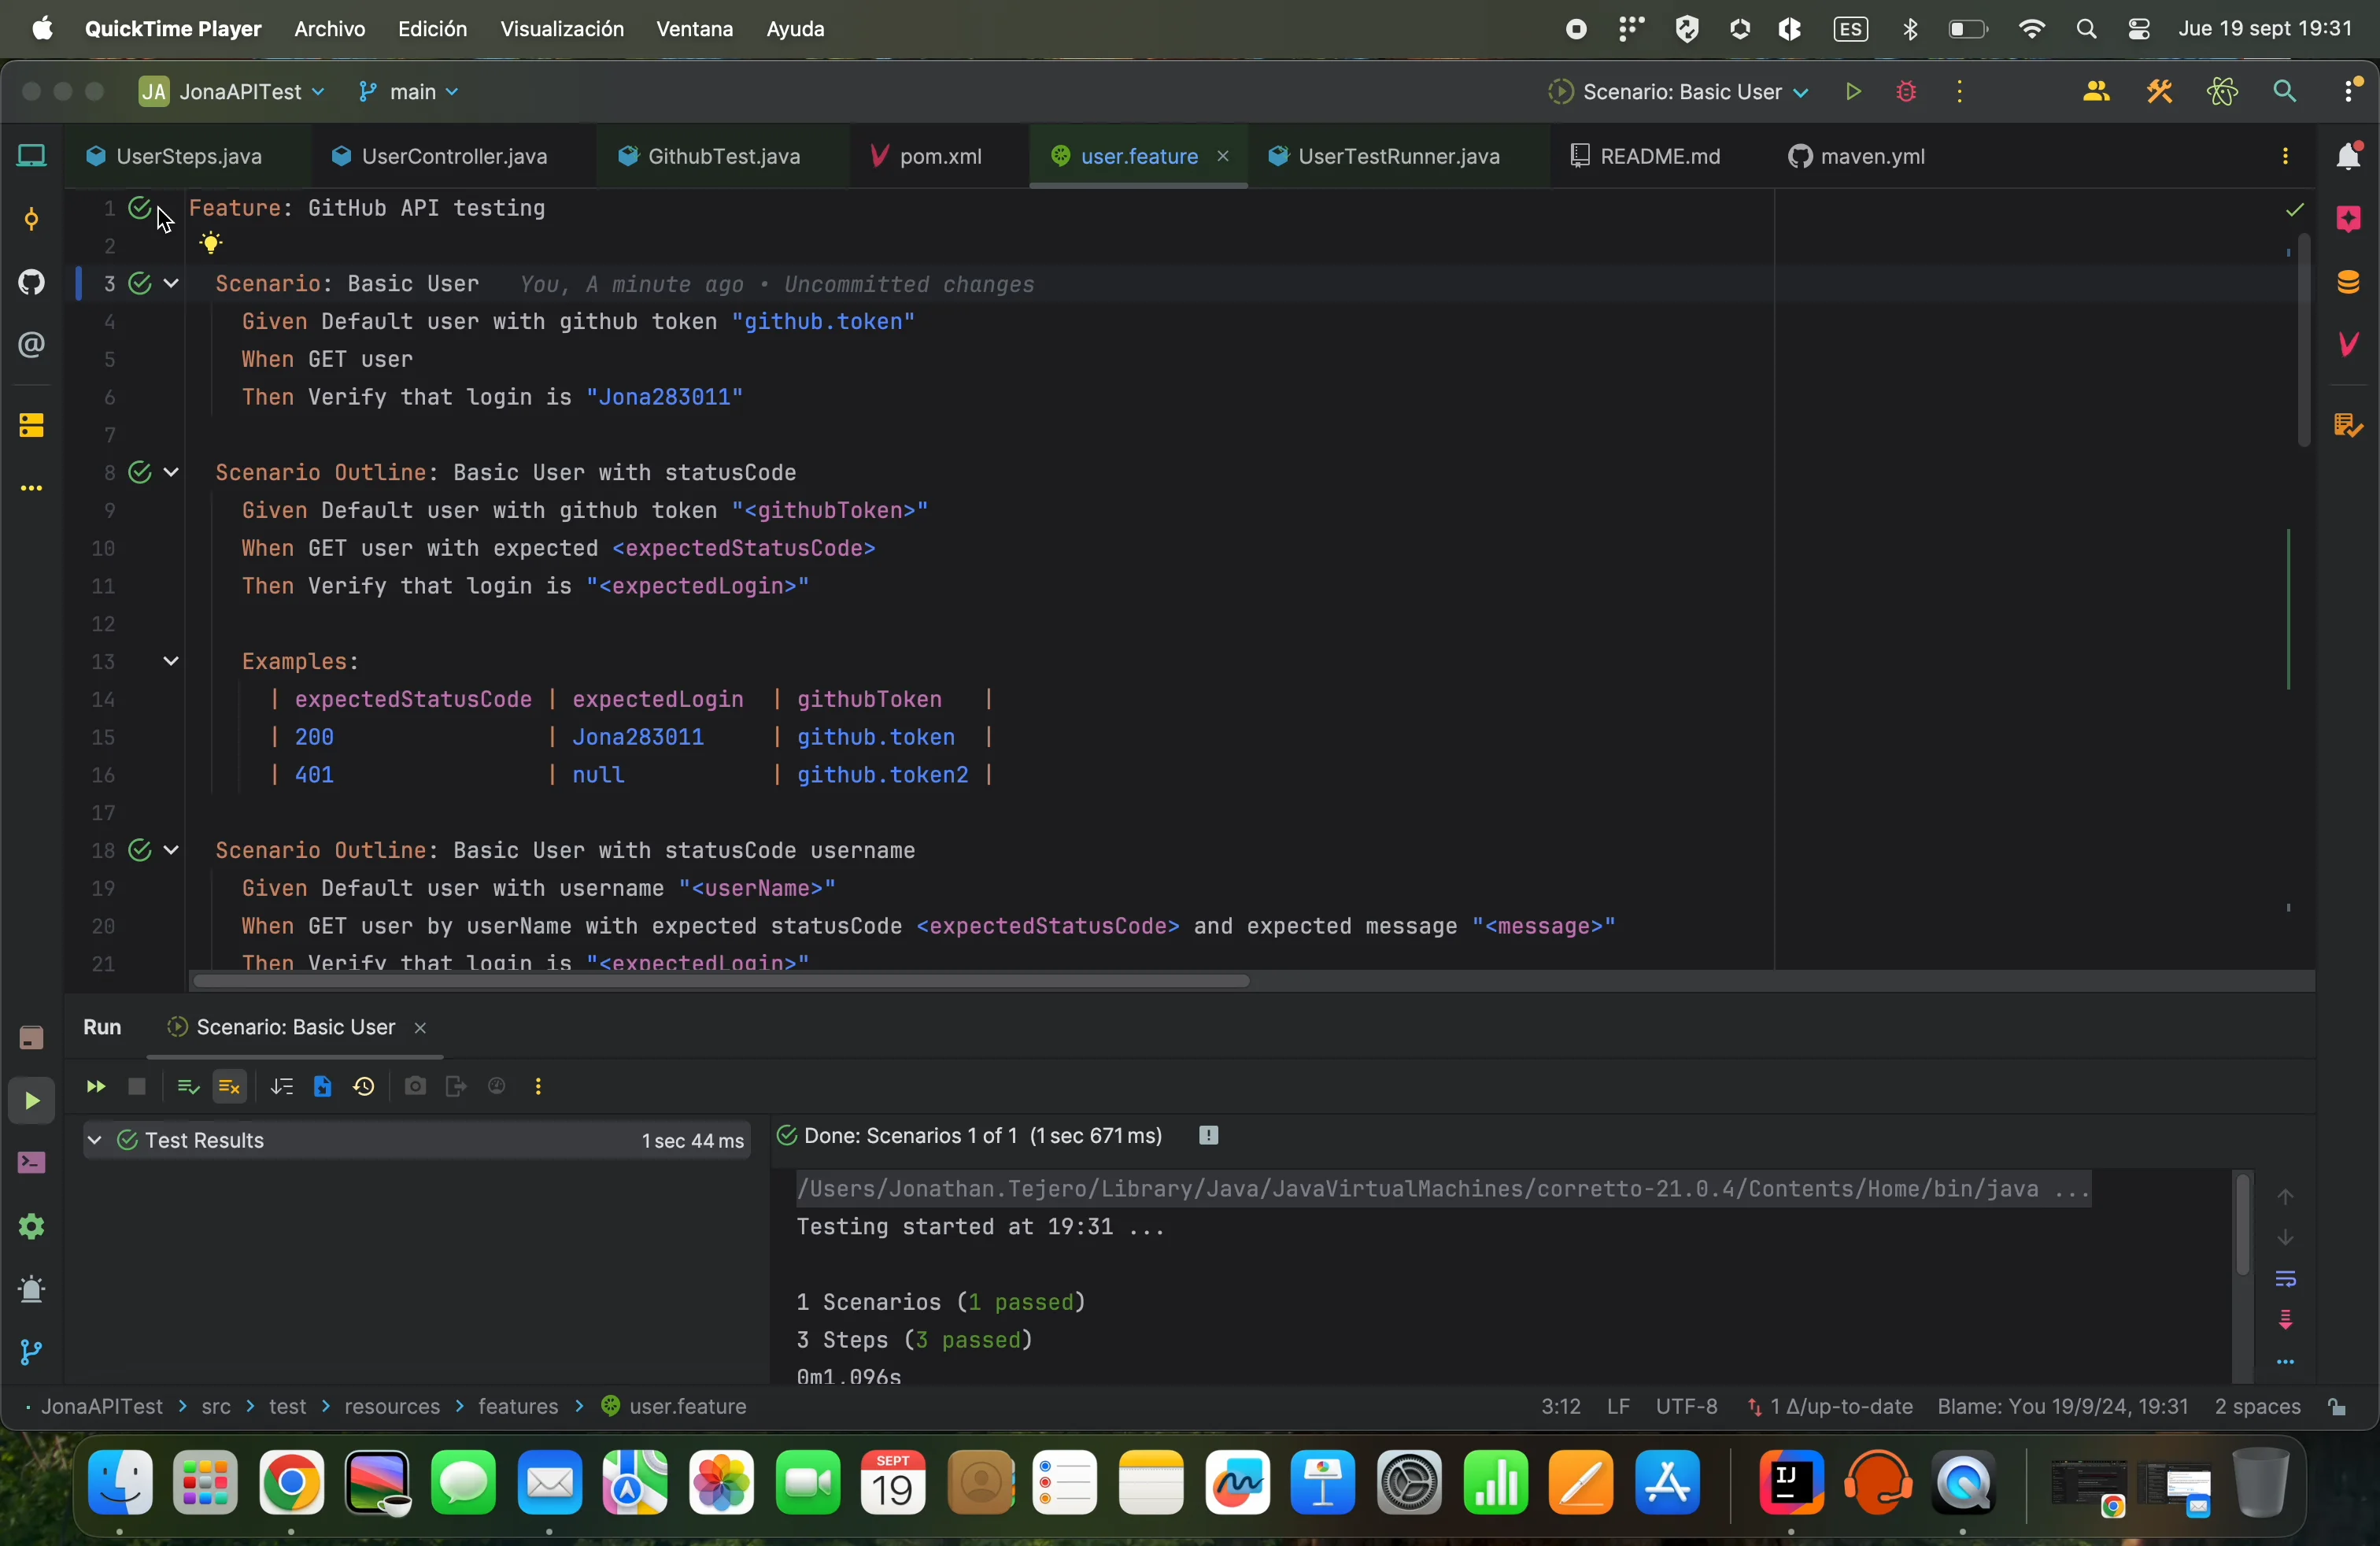Open the GitHub tool window in sidebar
The height and width of the screenshot is (1546, 2380).
[32, 283]
